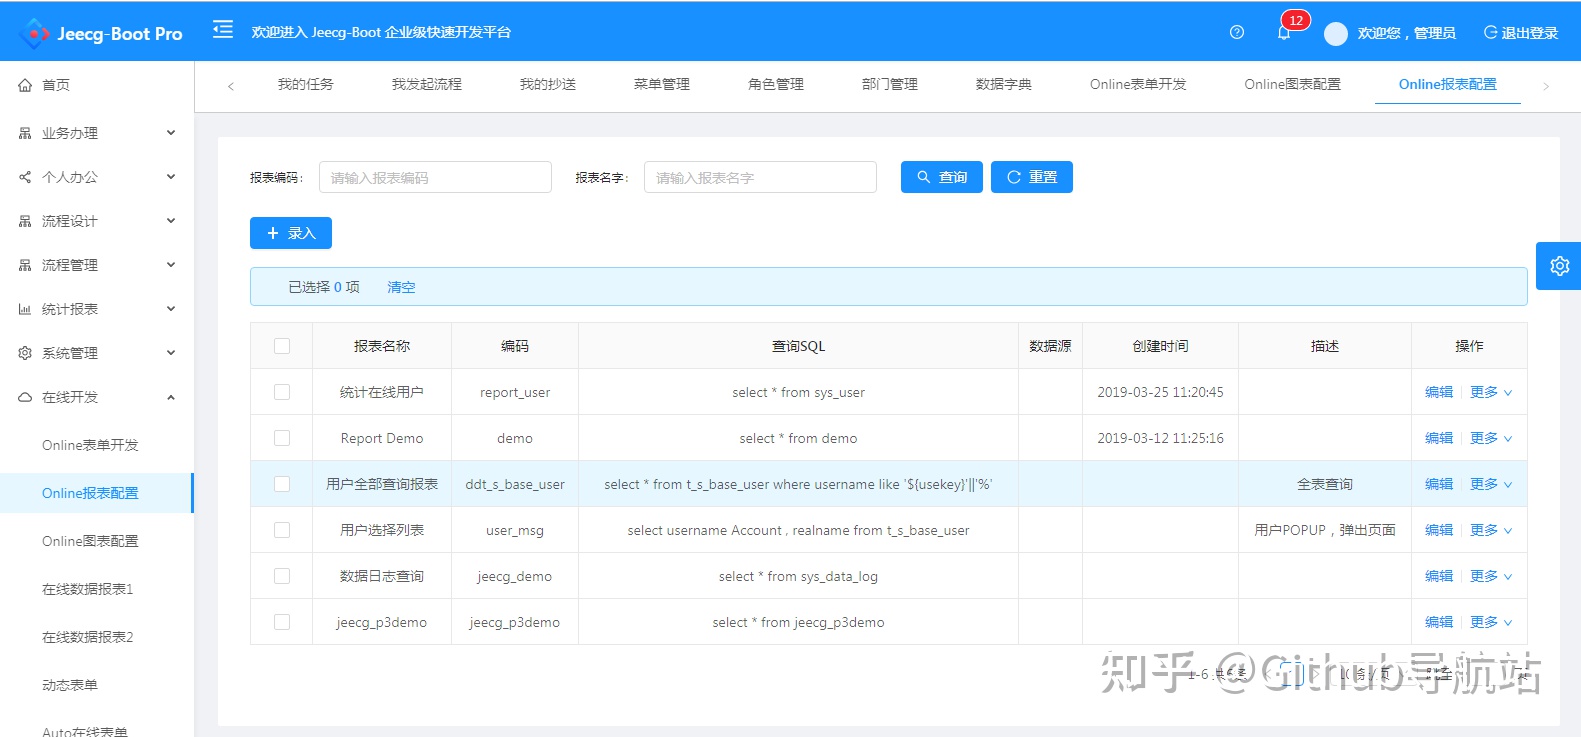Check the 用户选择列表 row checkbox
Screen dimensions: 1581x737
tap(282, 530)
